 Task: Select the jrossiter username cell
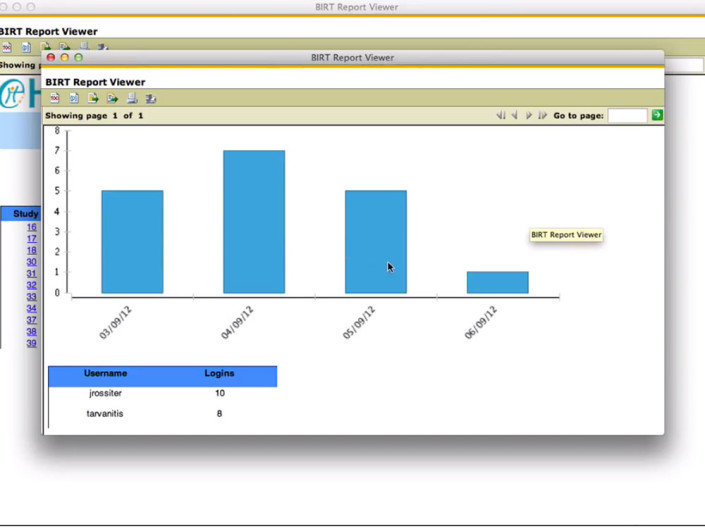pos(106,393)
